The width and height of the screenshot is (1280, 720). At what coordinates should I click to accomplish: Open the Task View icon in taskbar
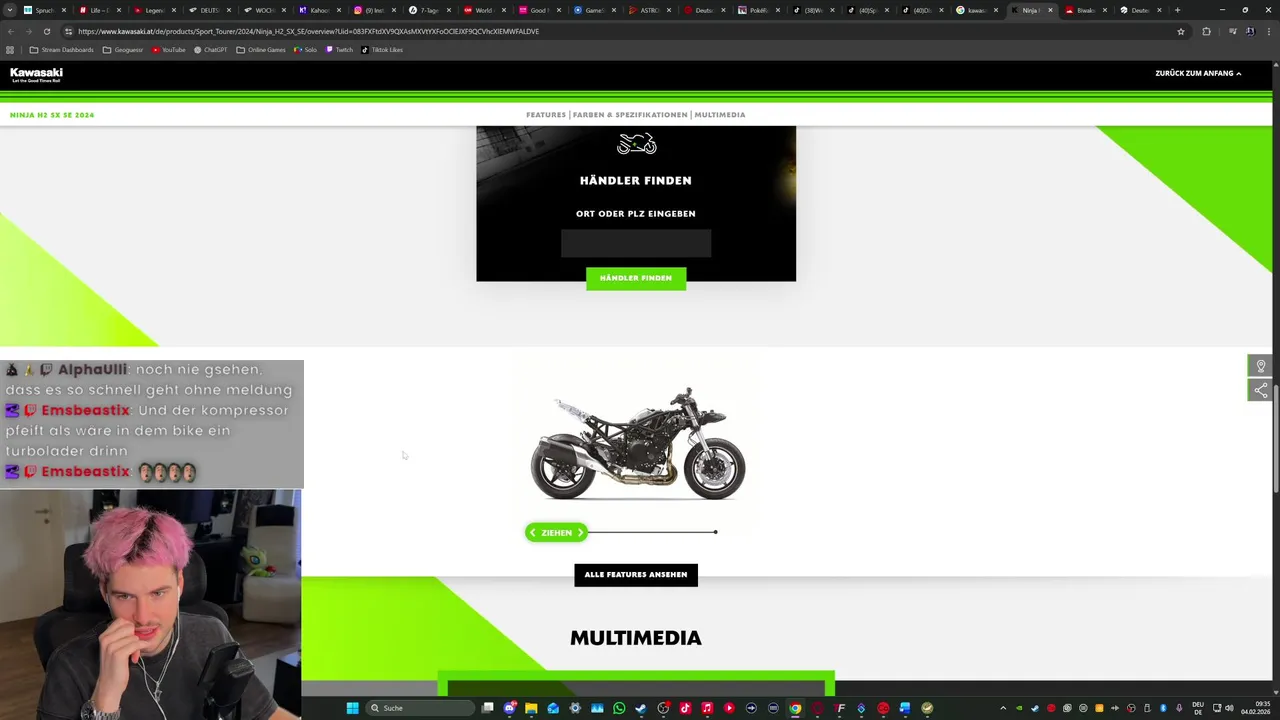pos(487,708)
